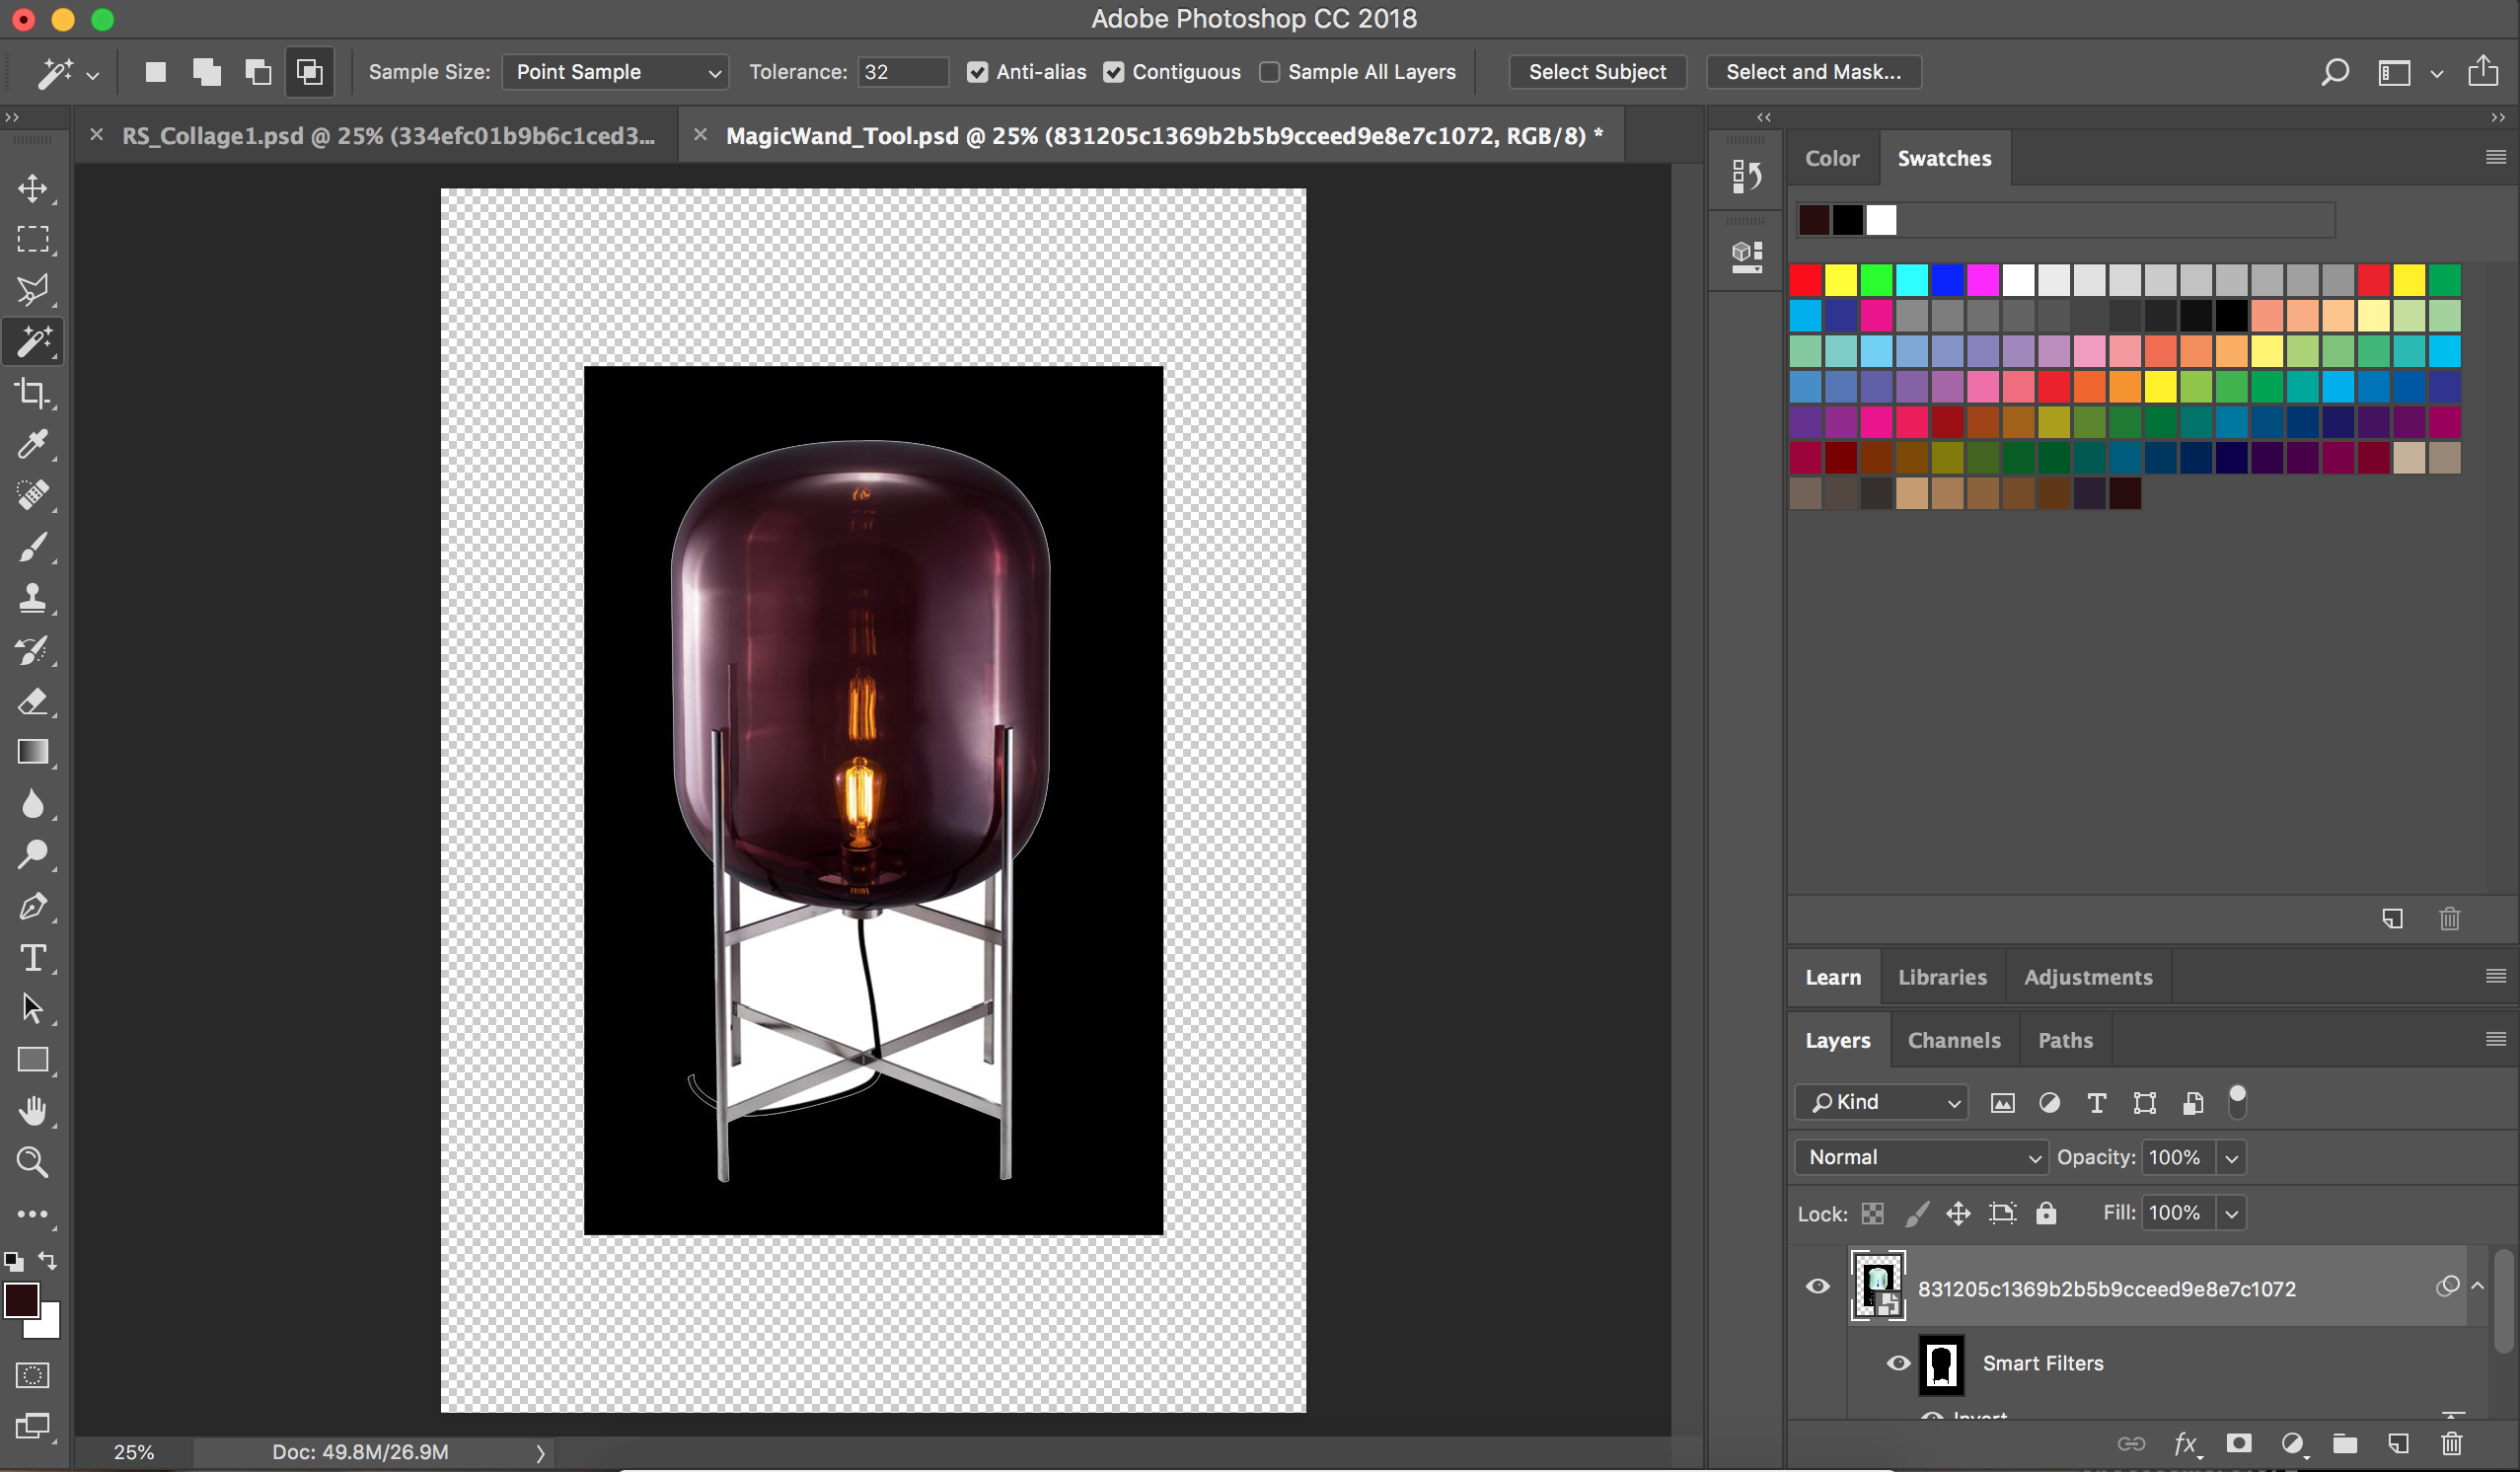Select the Path Selection tool
The width and height of the screenshot is (2520, 1472).
[x=33, y=1009]
